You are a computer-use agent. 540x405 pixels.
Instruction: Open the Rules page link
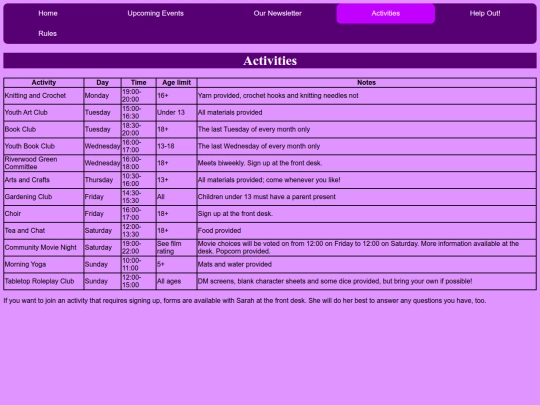pyautogui.click(x=48, y=33)
